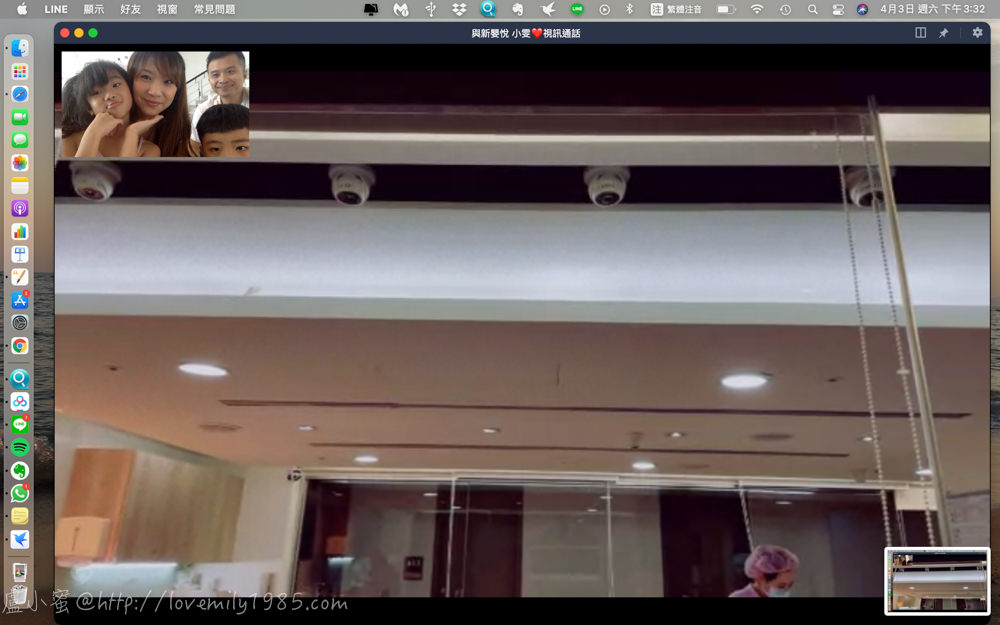Viewport: 1000px width, 625px height.
Task: Open the Evernote elephant menu bar icon
Action: [x=517, y=9]
